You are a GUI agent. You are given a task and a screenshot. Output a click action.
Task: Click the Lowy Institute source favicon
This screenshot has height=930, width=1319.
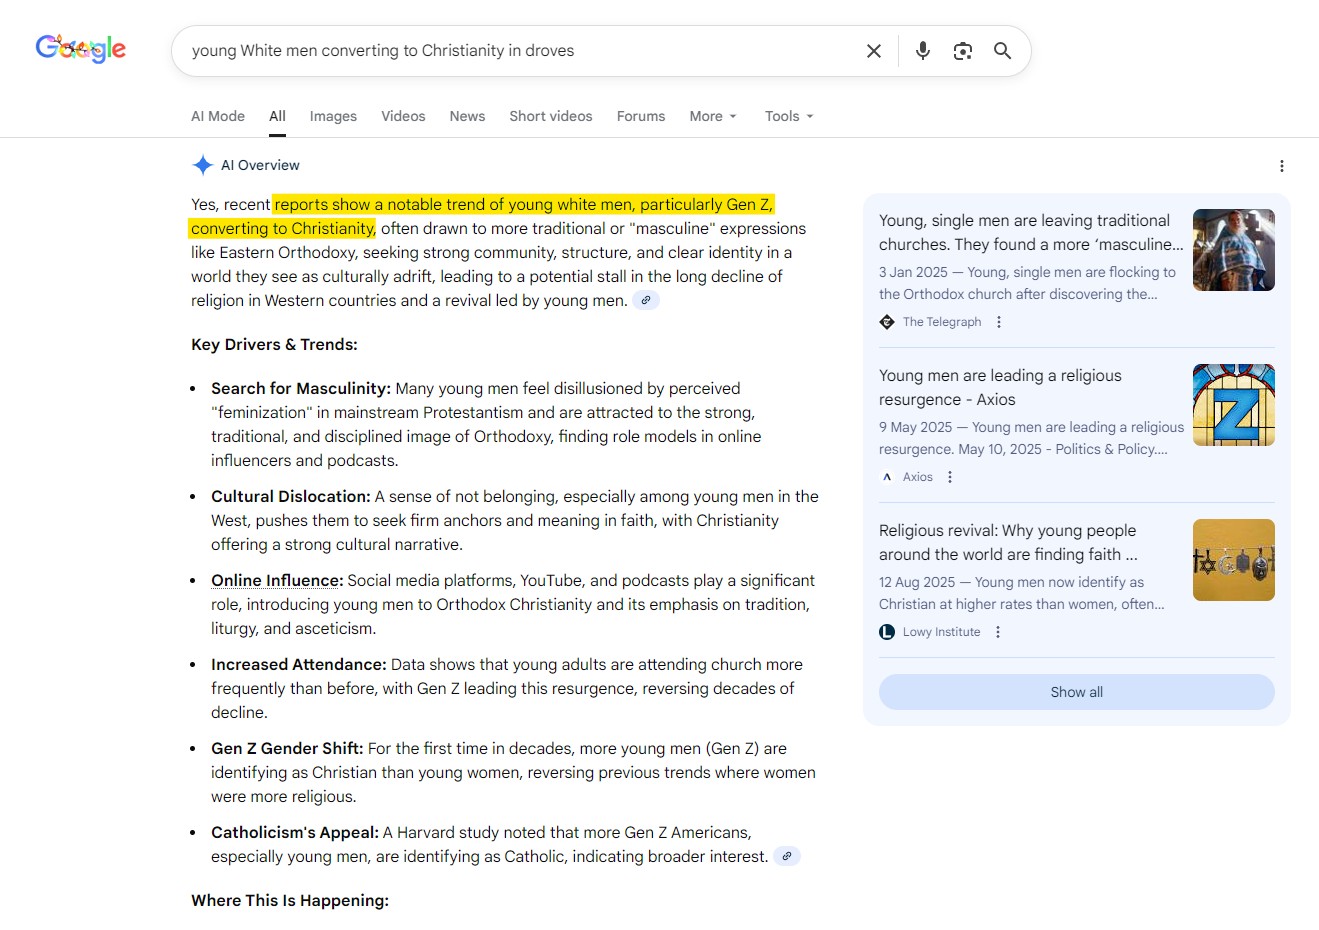(887, 632)
